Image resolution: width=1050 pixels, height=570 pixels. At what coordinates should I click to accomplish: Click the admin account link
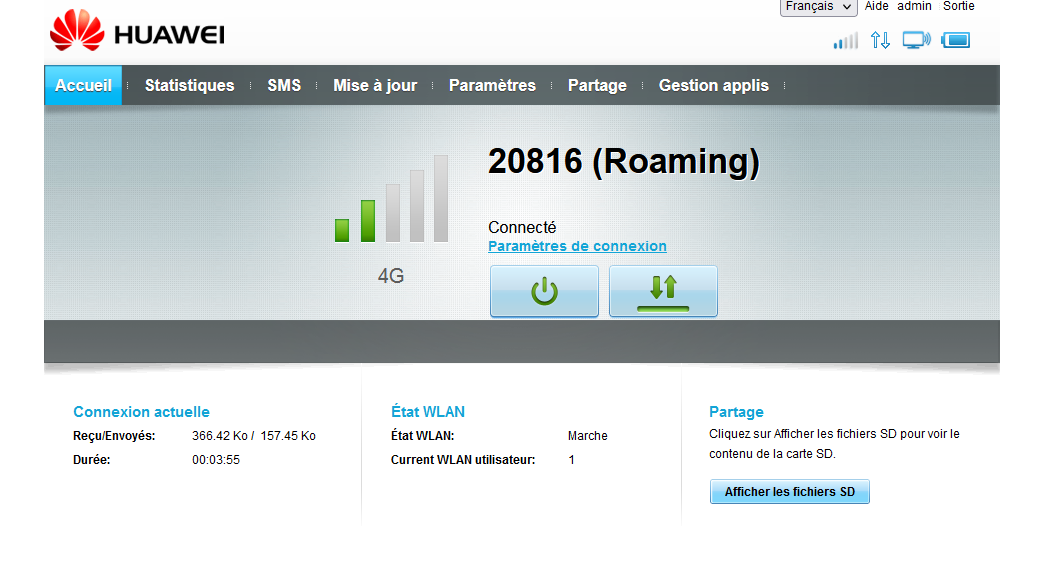tap(914, 6)
